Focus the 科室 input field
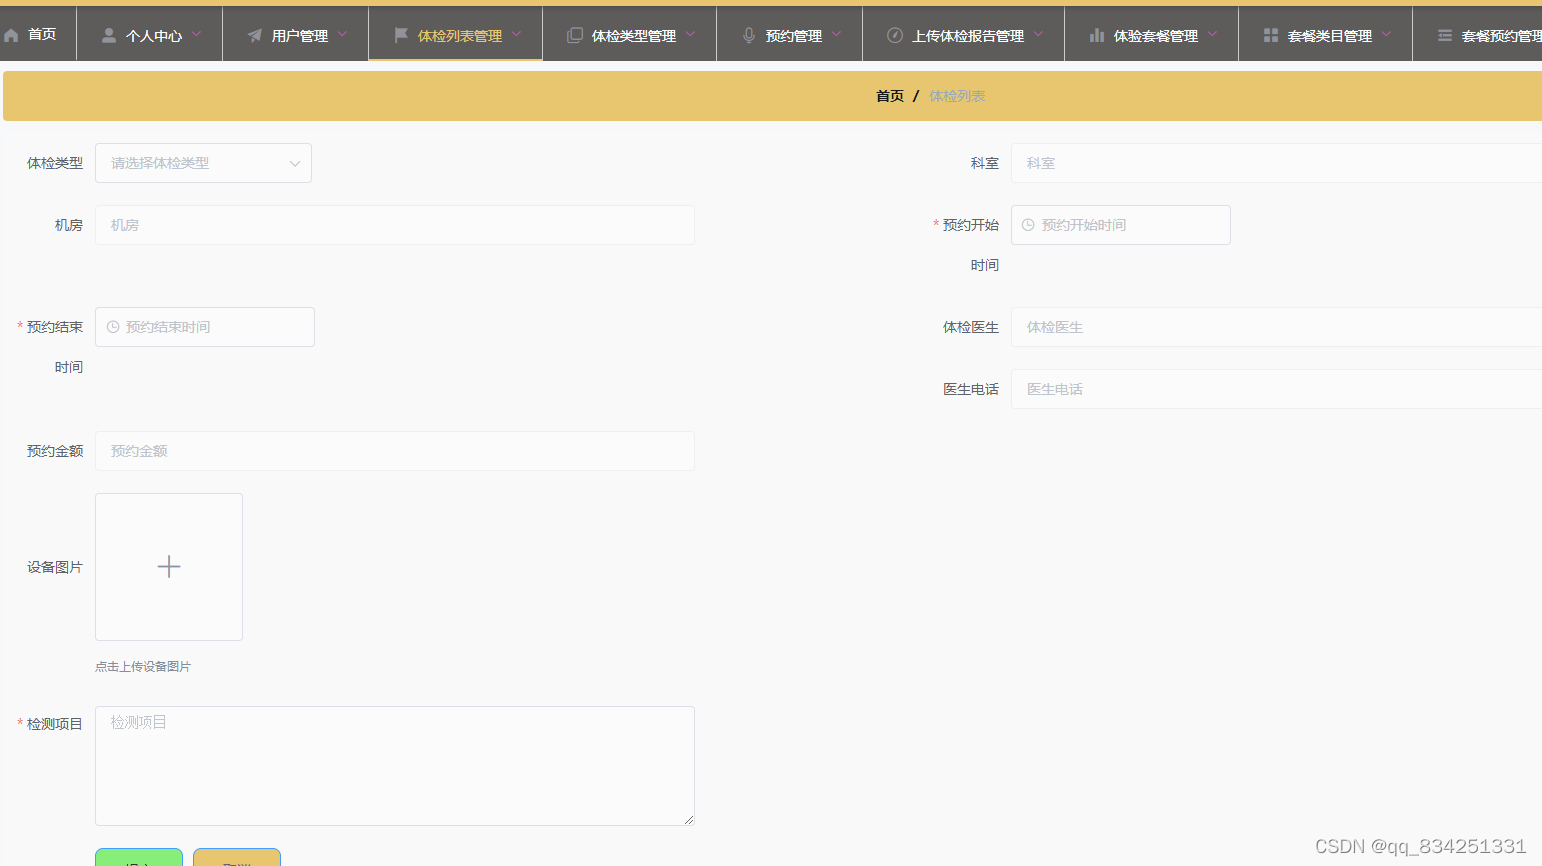The height and width of the screenshot is (866, 1542). pos(1276,163)
